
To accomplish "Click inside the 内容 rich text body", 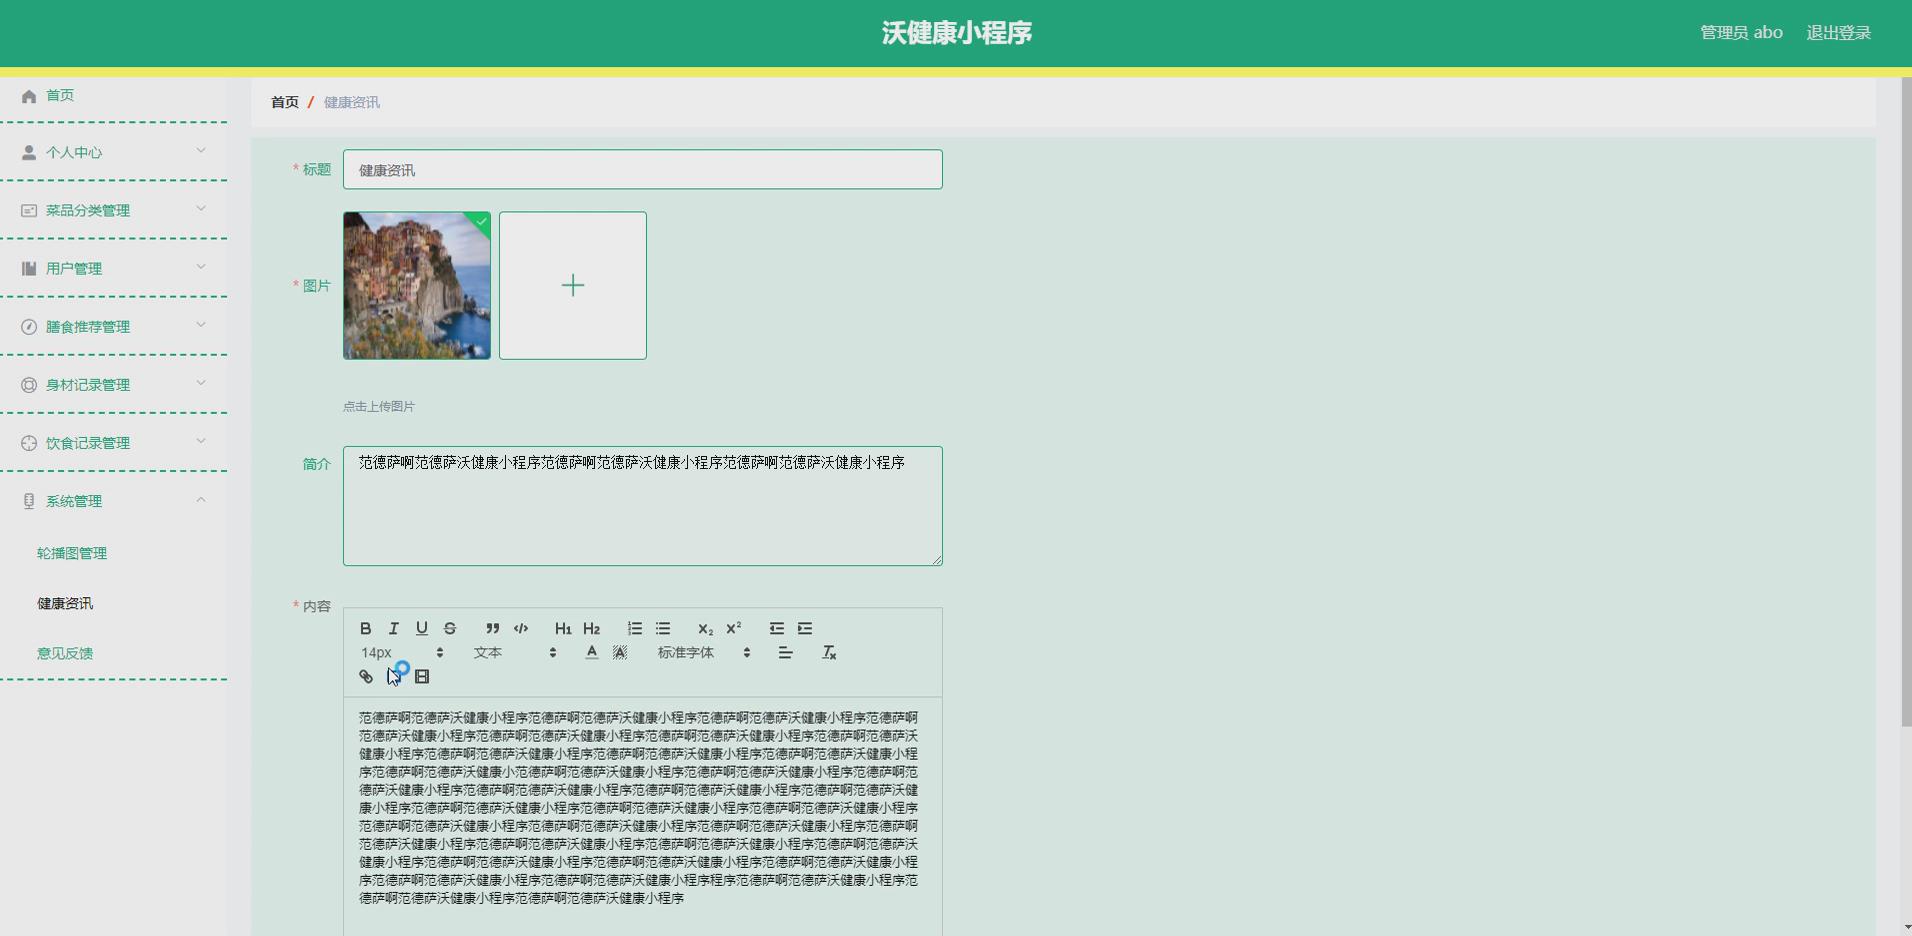I will click(643, 816).
